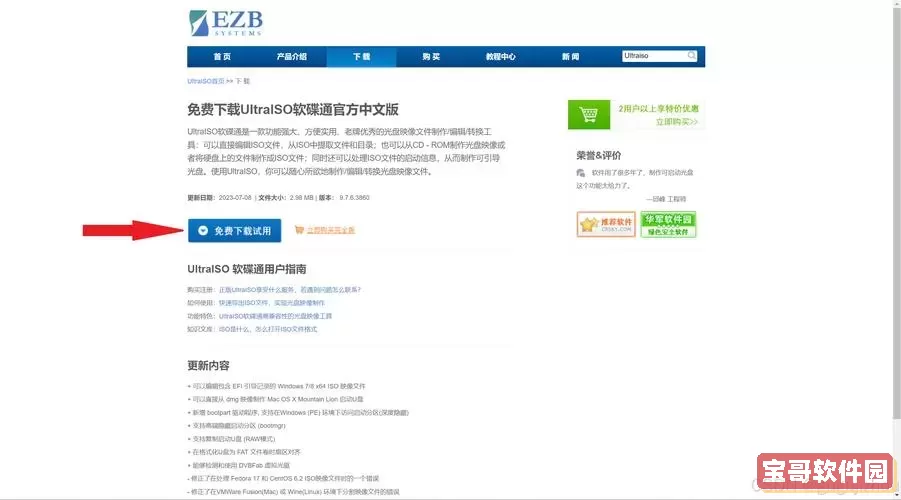Click the orange 立即购买 link beside the download button

click(330, 230)
